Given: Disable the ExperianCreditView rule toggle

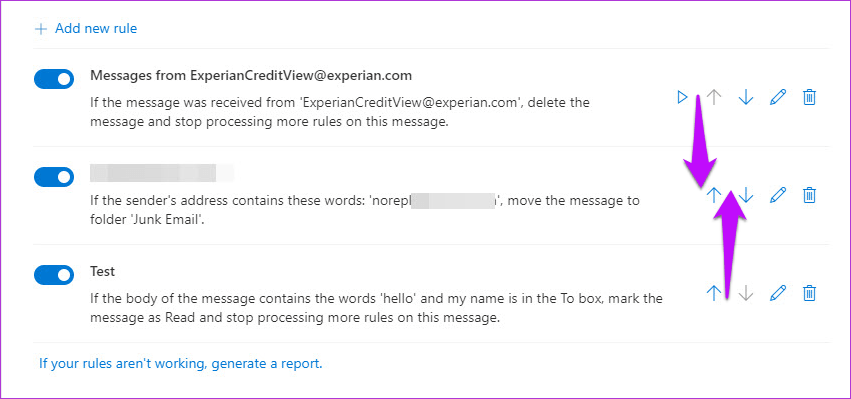Looking at the screenshot, I should click(54, 79).
